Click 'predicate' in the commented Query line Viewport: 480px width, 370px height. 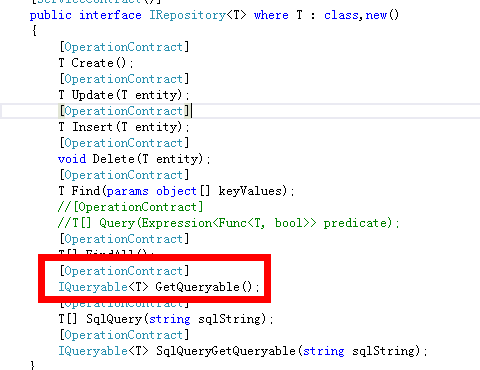(x=356, y=223)
